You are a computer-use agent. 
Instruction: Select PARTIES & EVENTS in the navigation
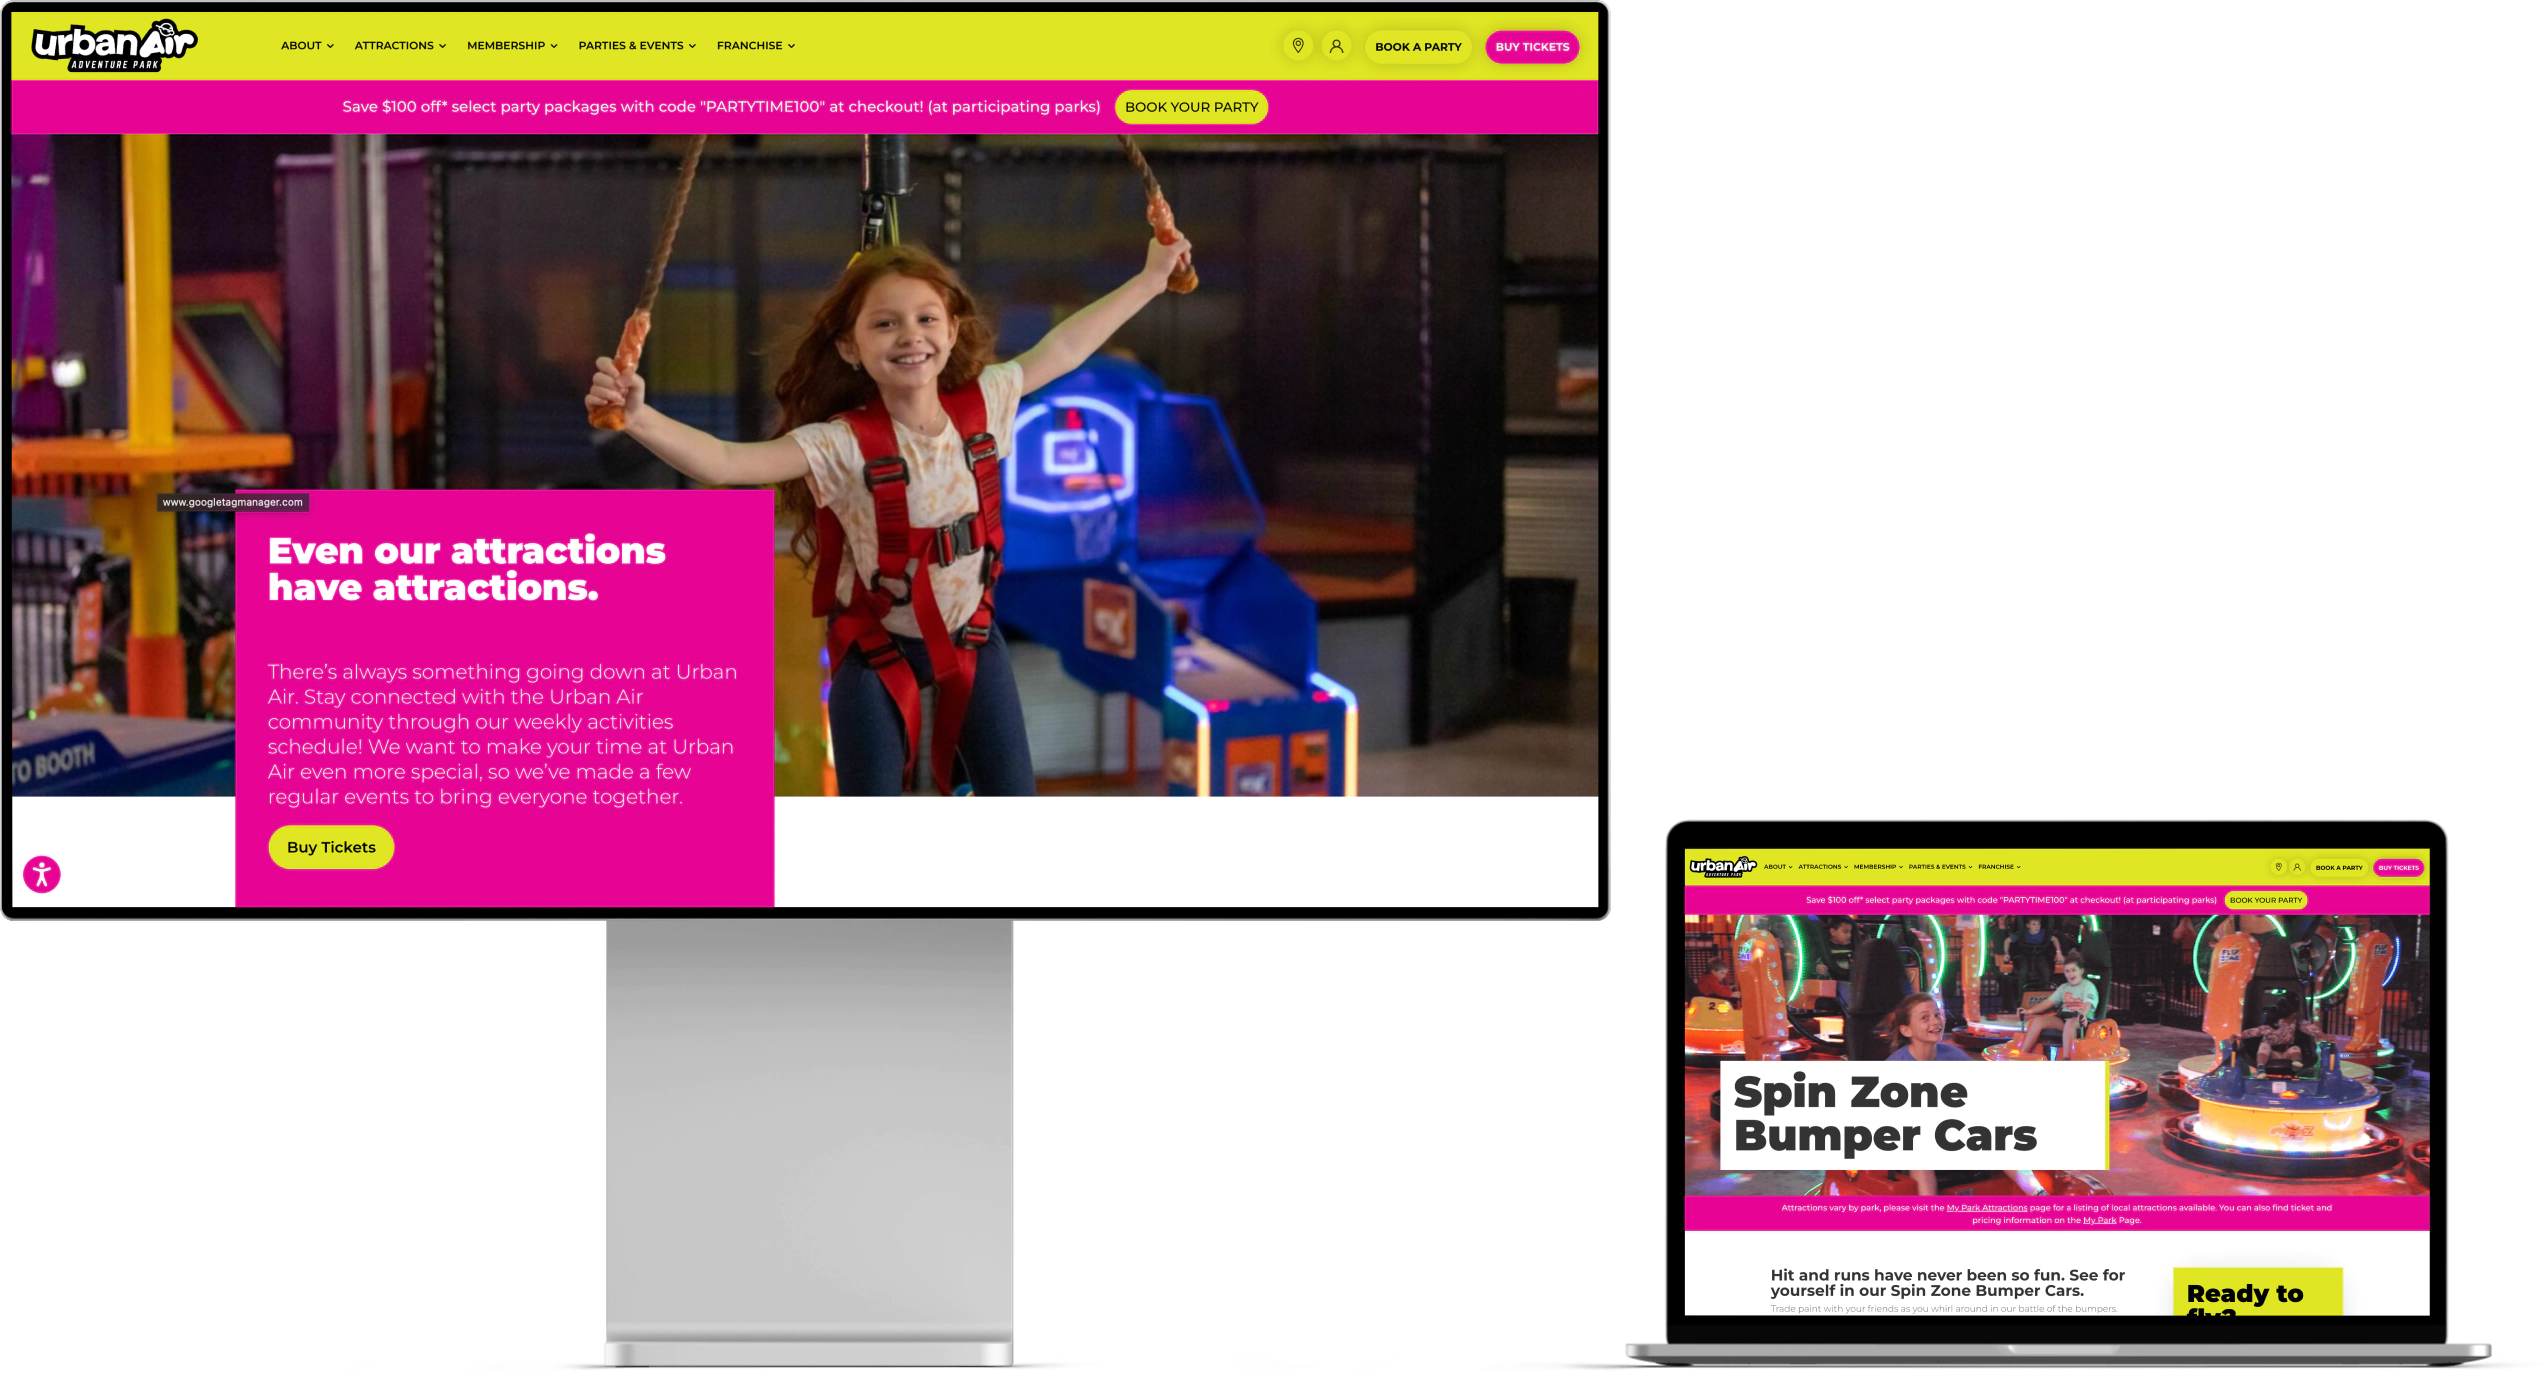631,45
